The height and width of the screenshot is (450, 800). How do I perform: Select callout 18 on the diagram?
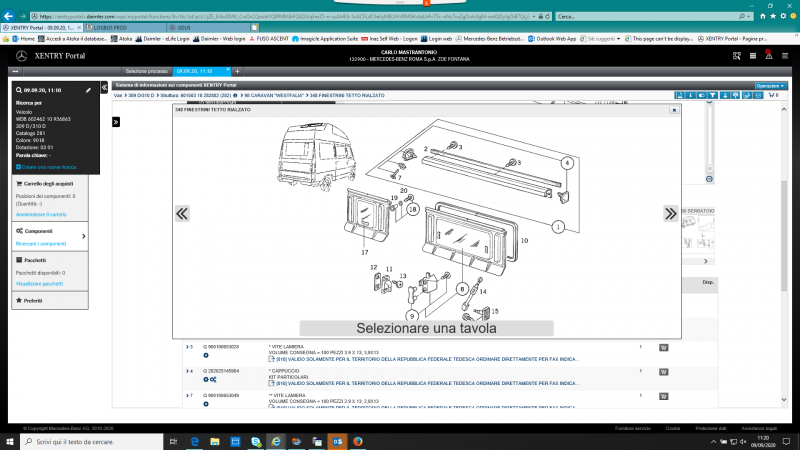[413, 209]
